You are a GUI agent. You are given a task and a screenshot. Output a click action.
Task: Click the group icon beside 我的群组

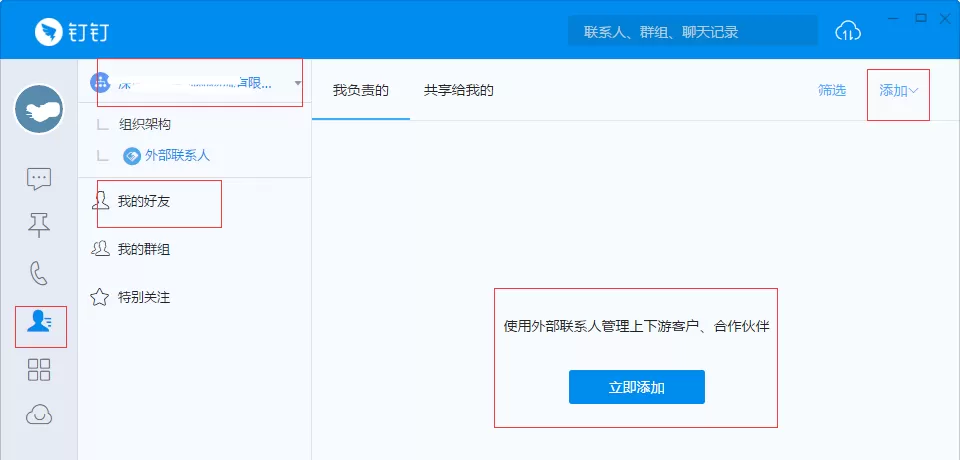tap(100, 249)
